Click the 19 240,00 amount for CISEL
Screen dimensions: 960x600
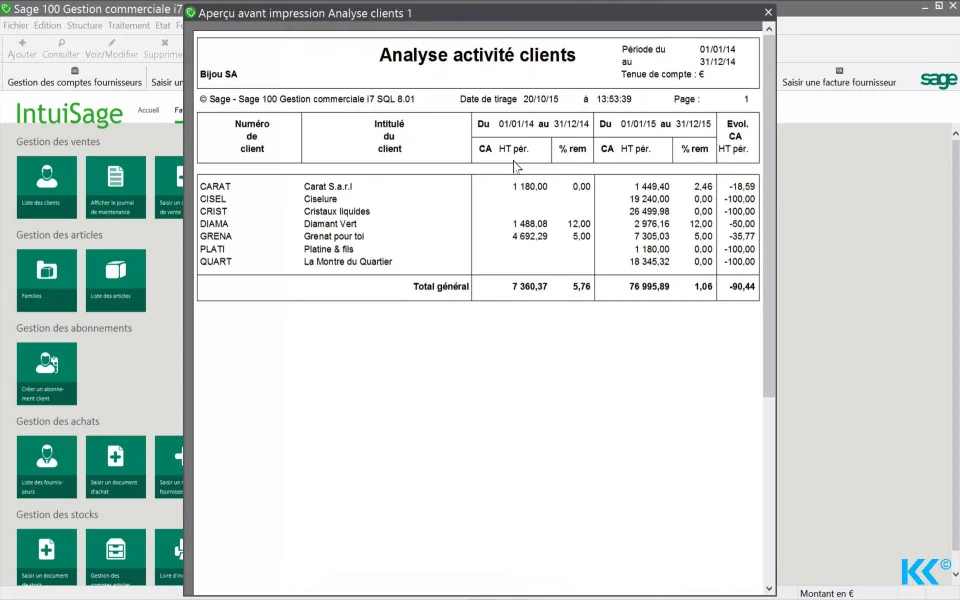click(649, 199)
